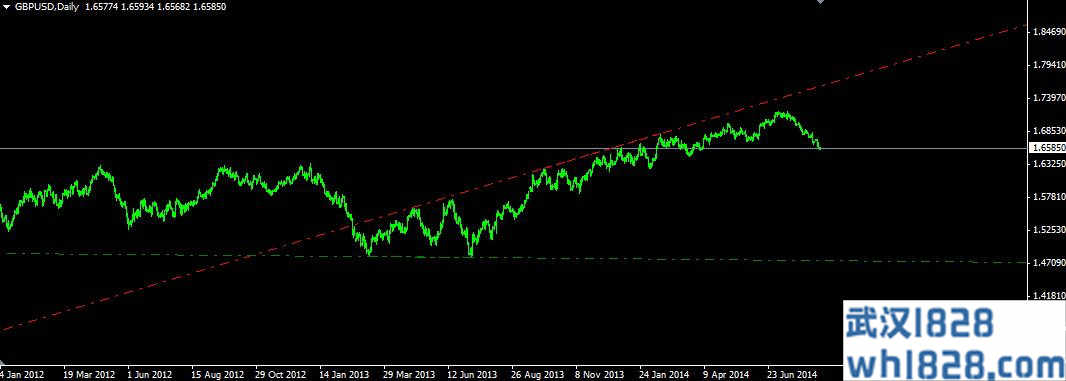Click the 14 Jan 2013 date label
1066x381 pixels.
pos(344,374)
